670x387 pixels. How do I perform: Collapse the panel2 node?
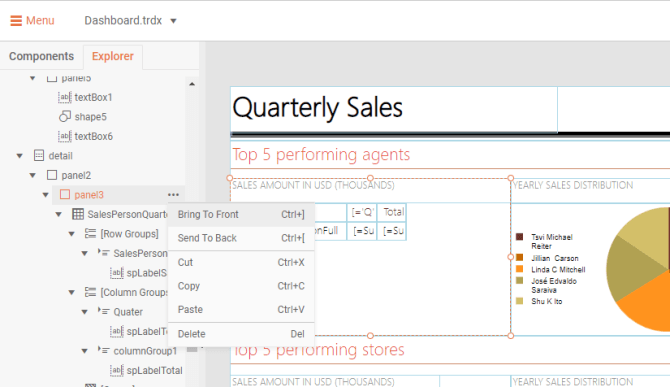[x=32, y=175]
